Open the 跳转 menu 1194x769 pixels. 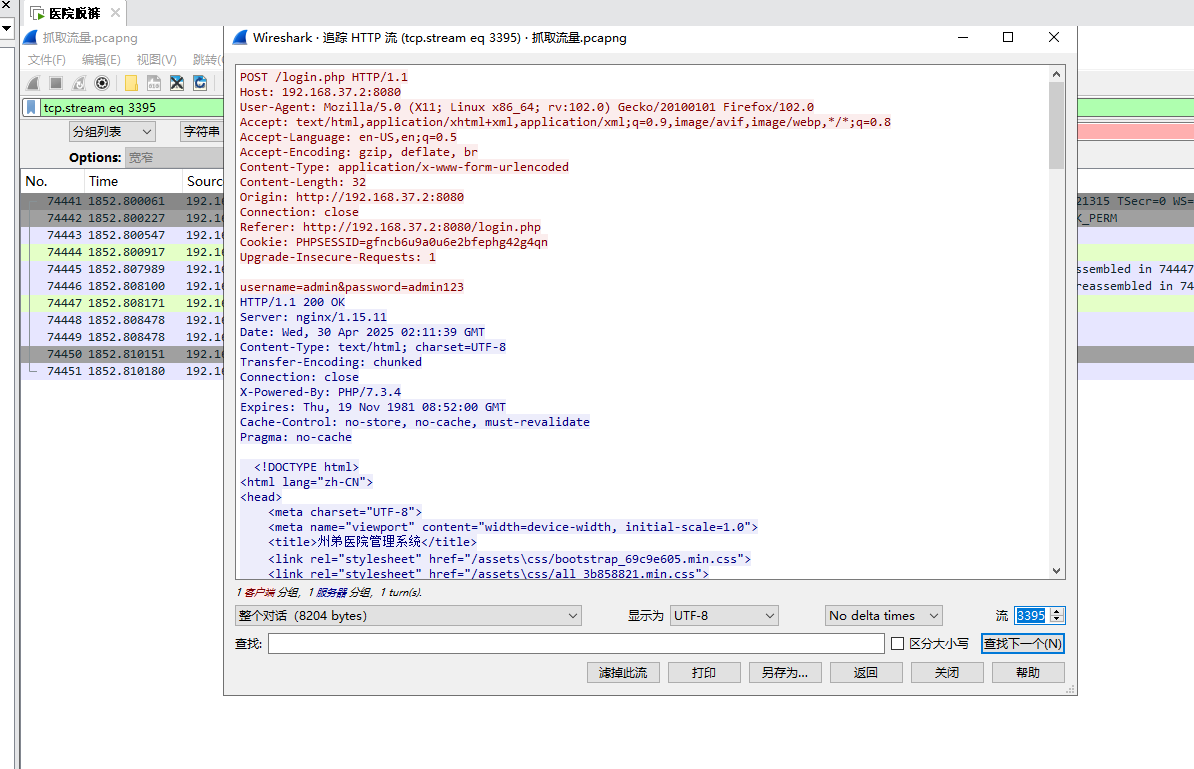[206, 59]
